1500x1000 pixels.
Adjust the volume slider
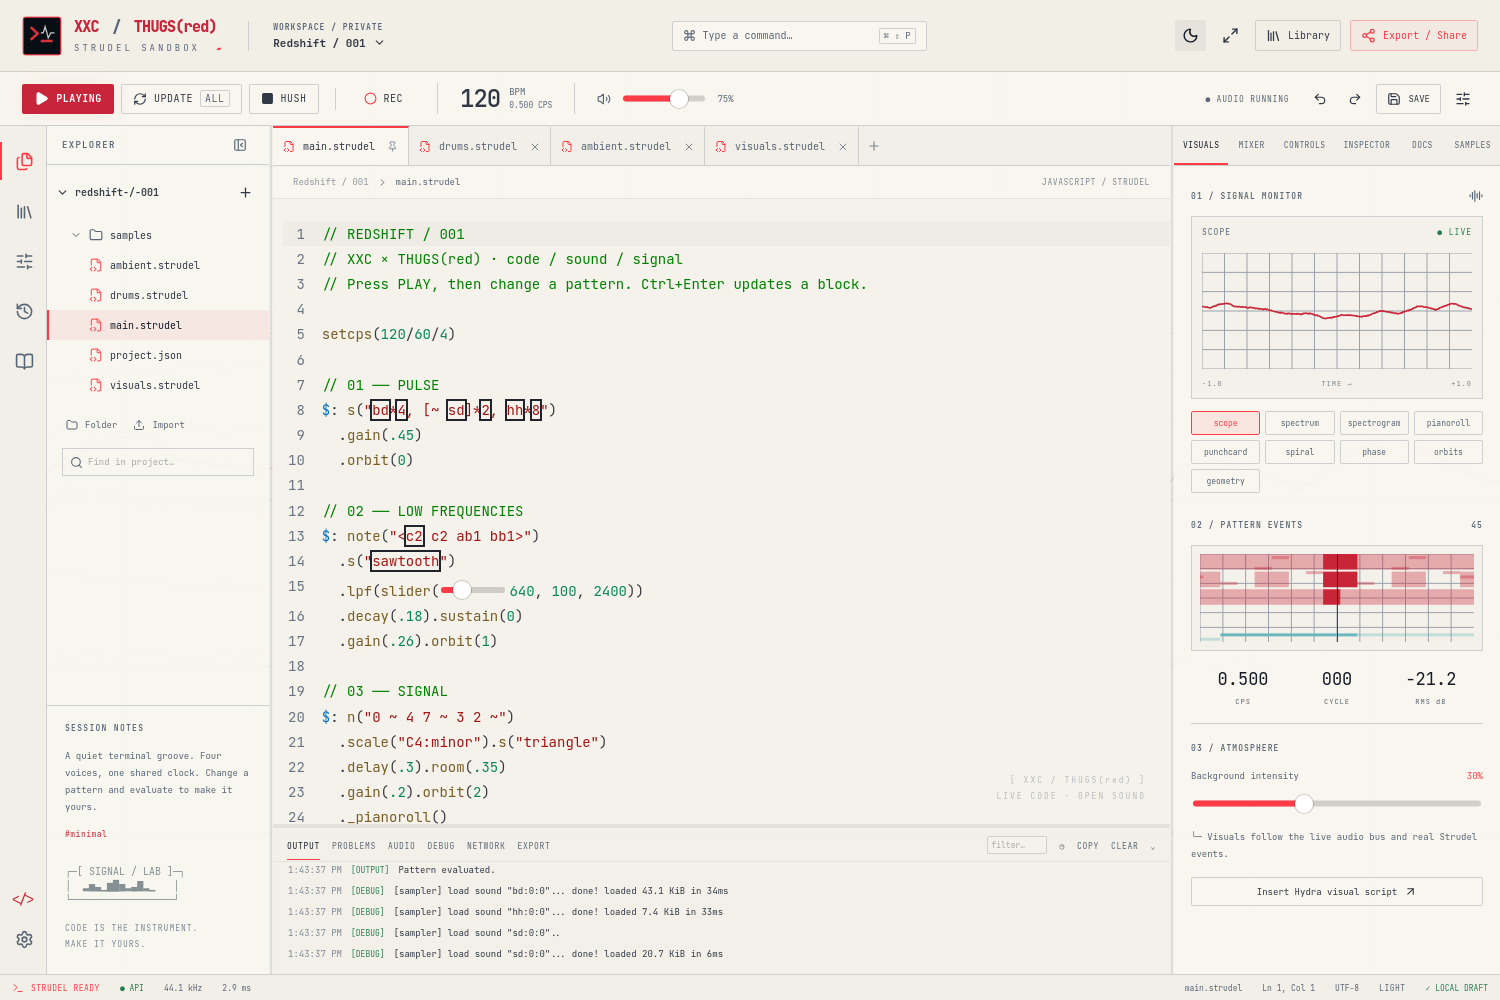click(664, 99)
